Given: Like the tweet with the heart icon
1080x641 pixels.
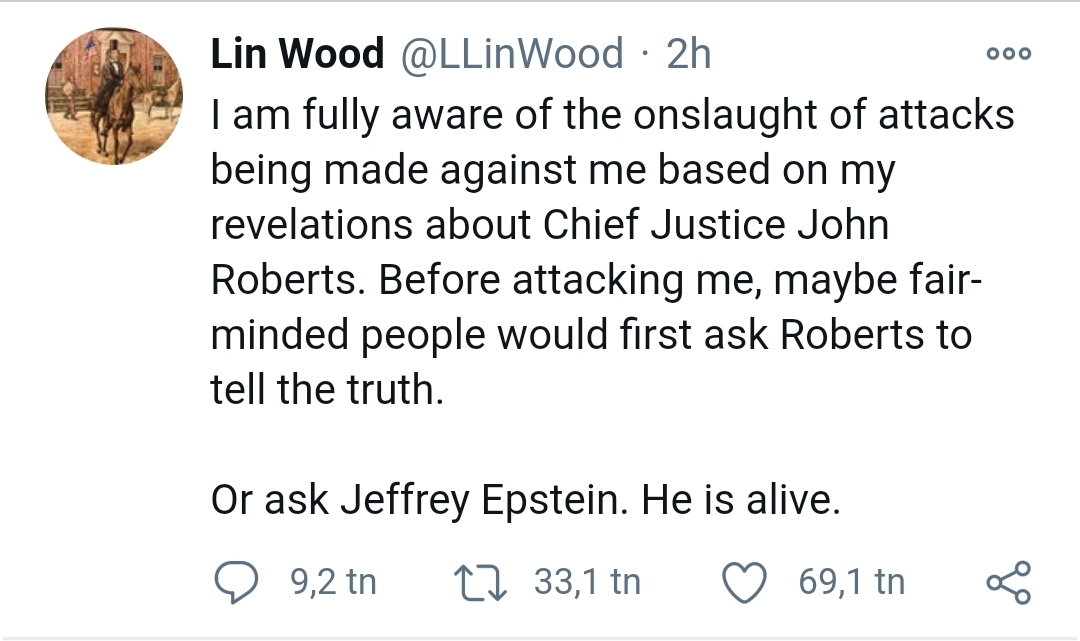Looking at the screenshot, I should pos(745,582).
